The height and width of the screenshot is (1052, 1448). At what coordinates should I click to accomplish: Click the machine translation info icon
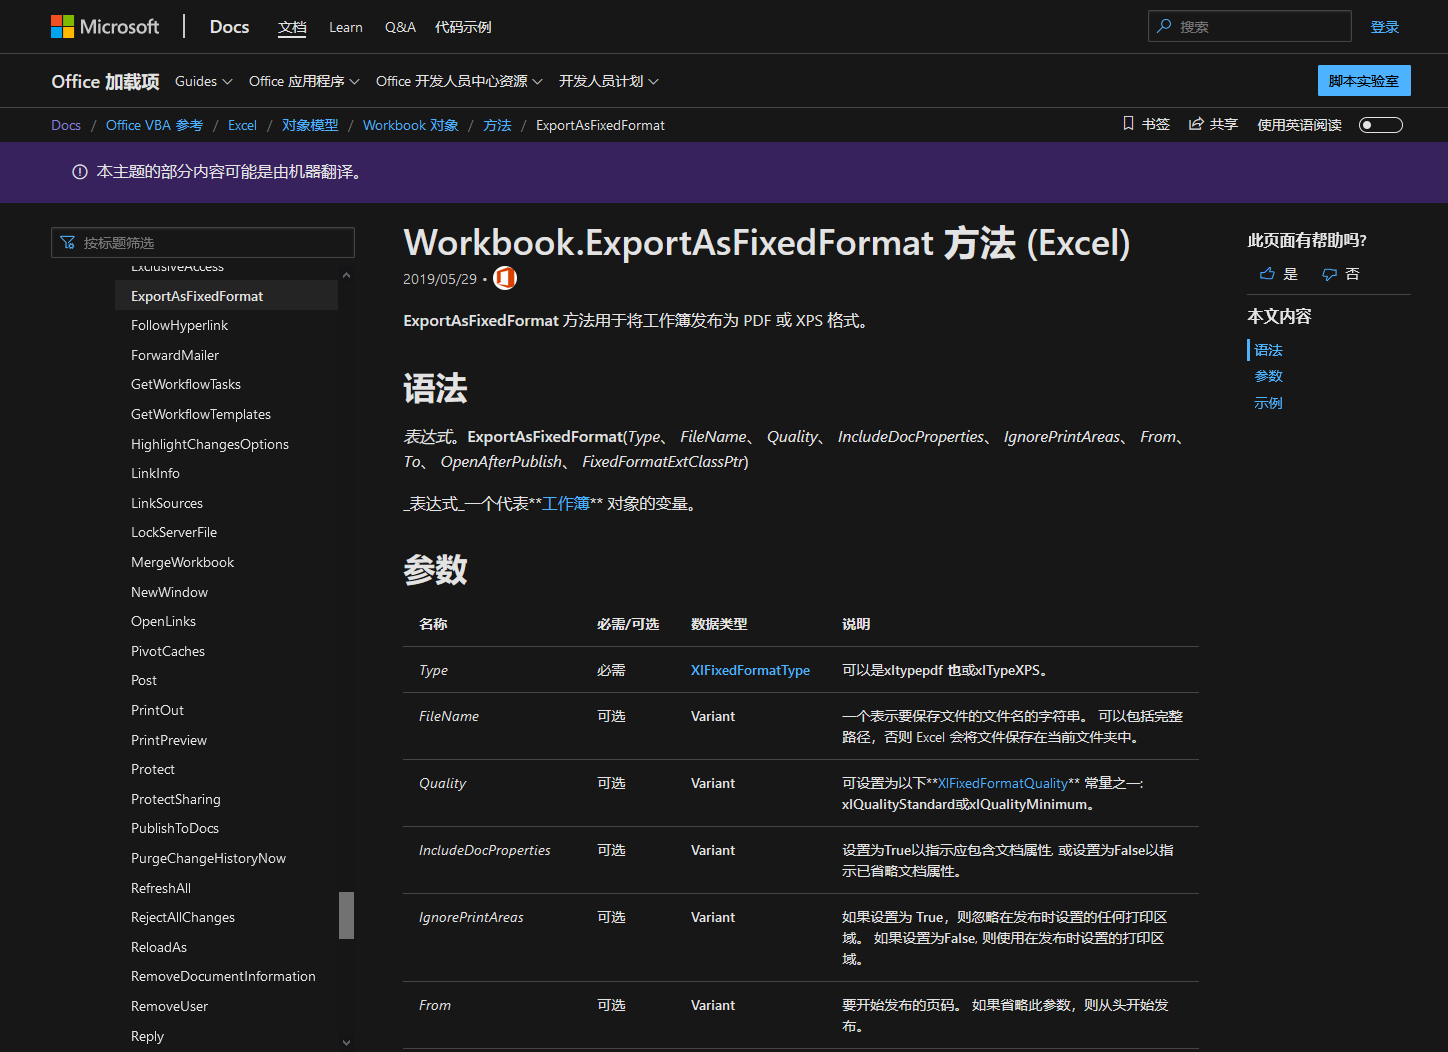pos(80,172)
